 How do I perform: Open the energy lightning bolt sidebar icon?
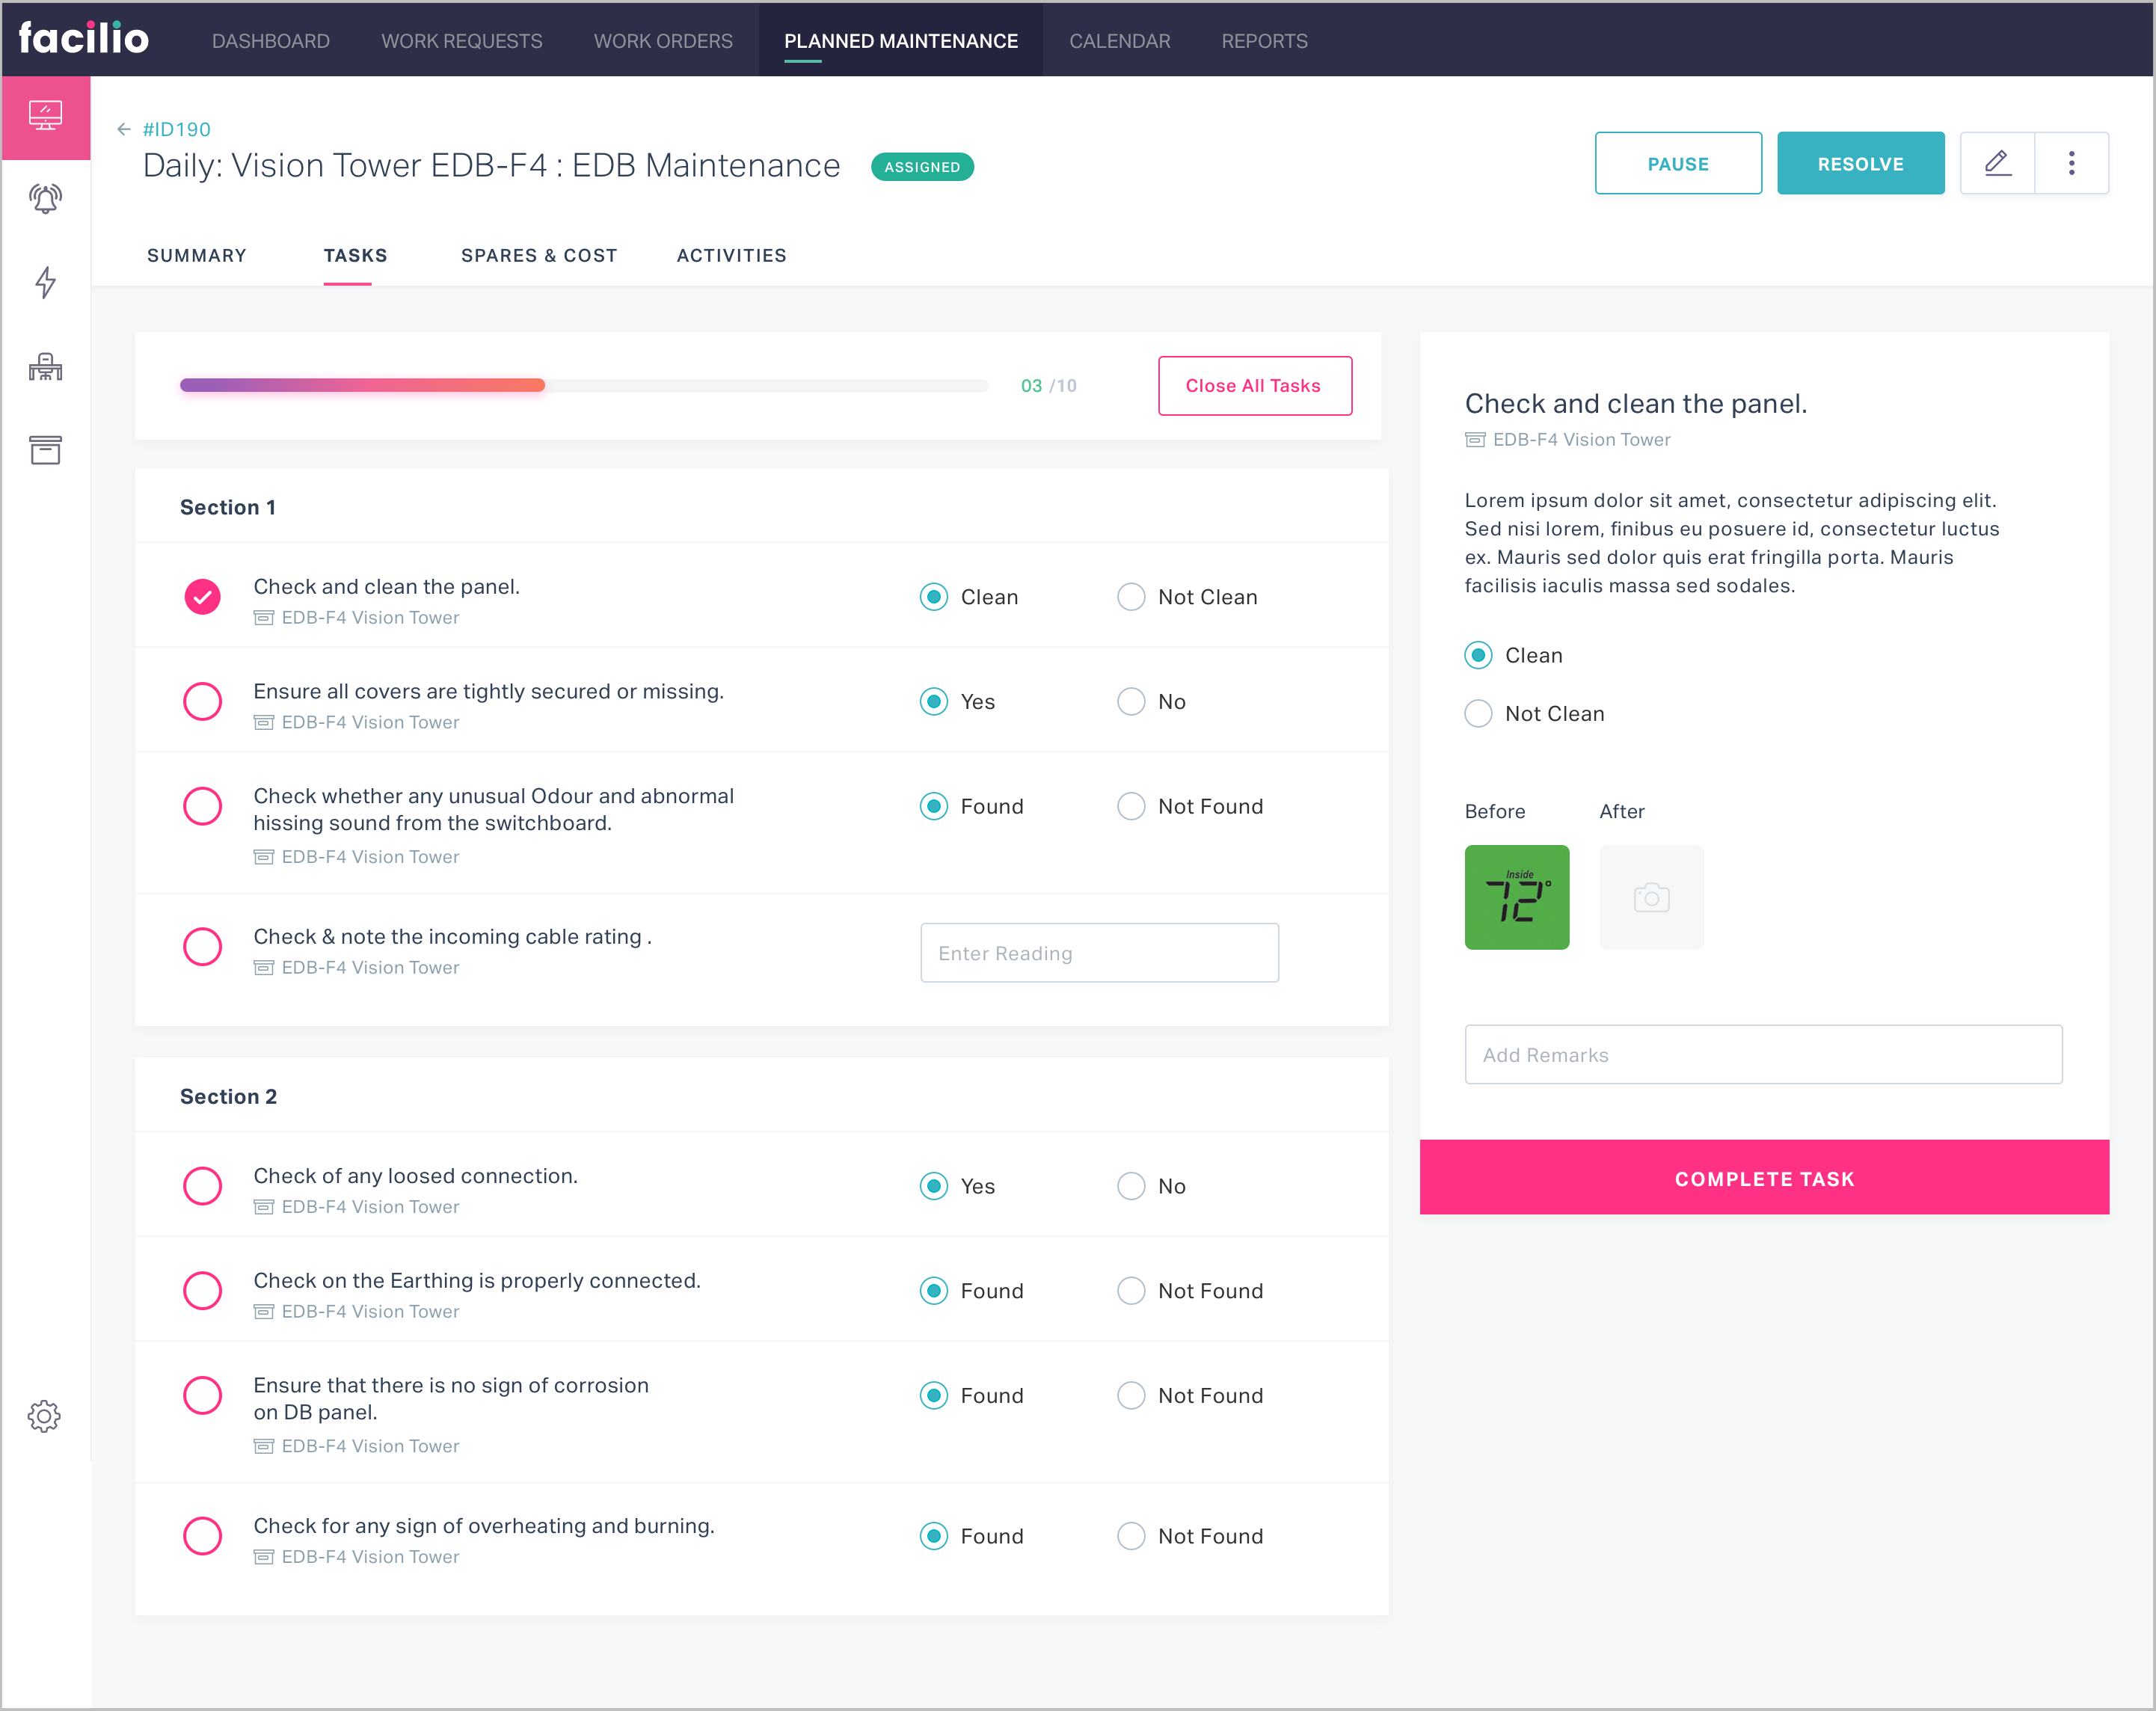45,282
